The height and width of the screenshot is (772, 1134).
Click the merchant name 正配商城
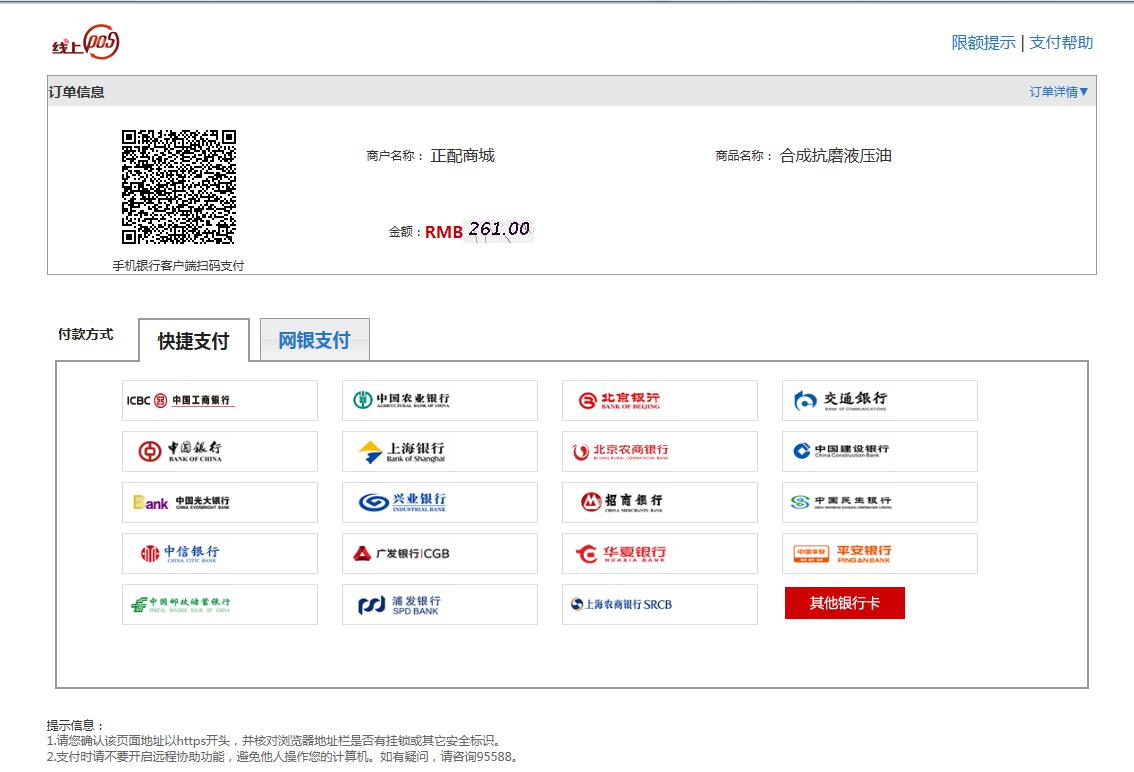(x=462, y=156)
